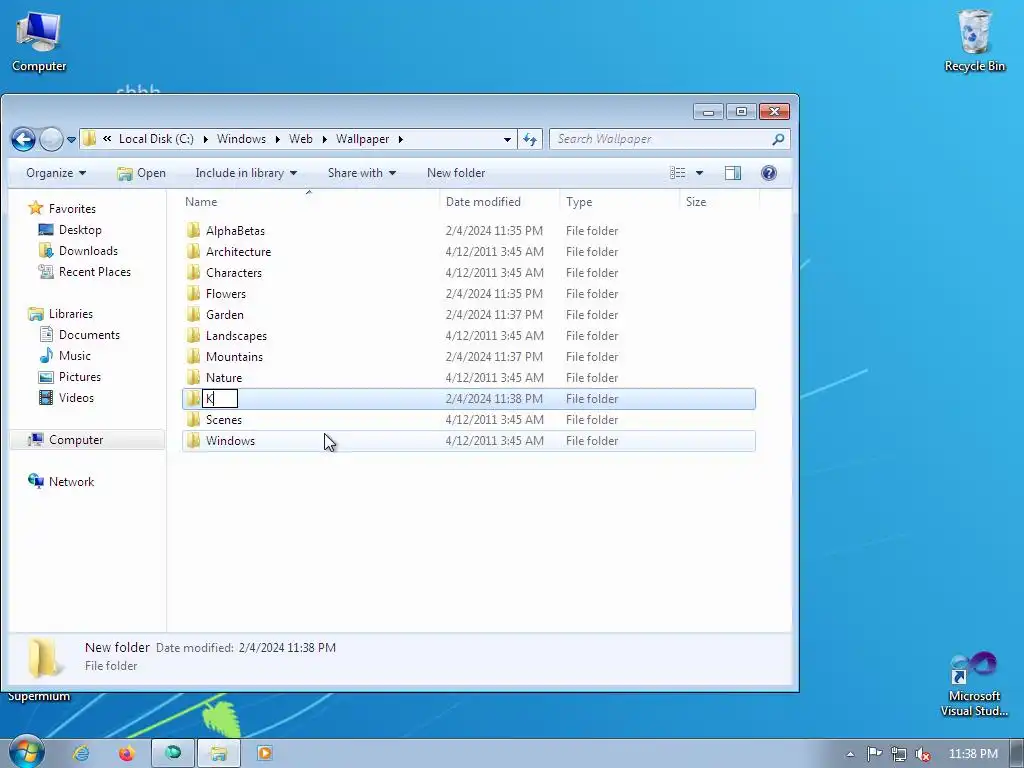1024x768 pixels.
Task: Click Local Disk (C:) in breadcrumb
Action: click(156, 139)
